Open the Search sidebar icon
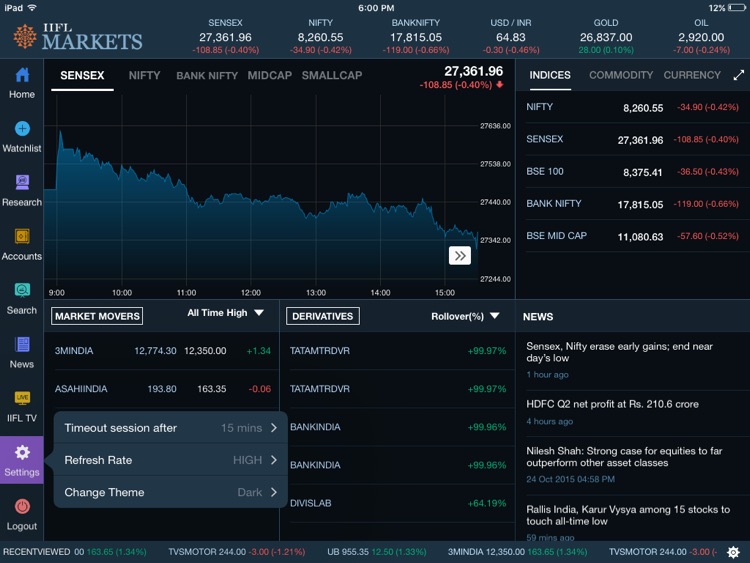Image resolution: width=750 pixels, height=563 pixels. (x=22, y=290)
